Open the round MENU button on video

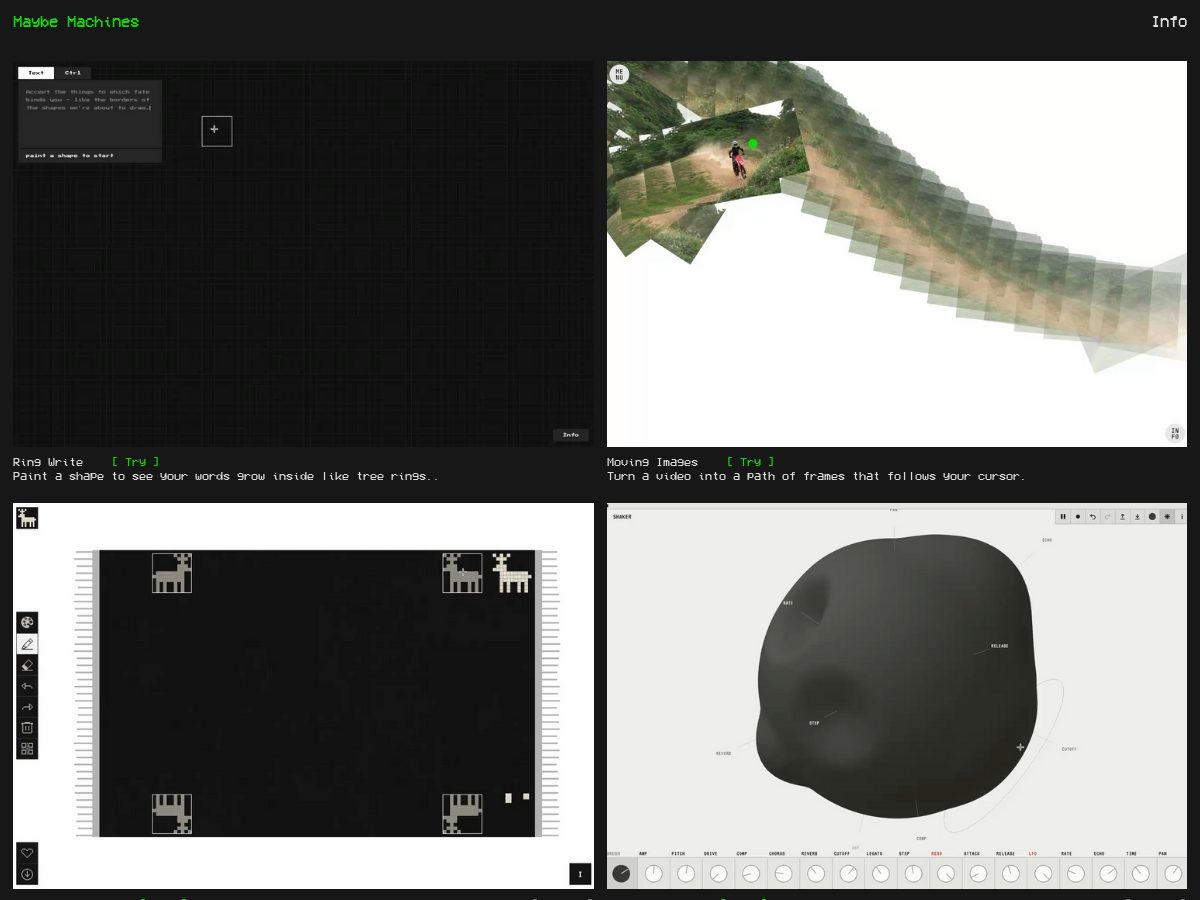[x=619, y=74]
